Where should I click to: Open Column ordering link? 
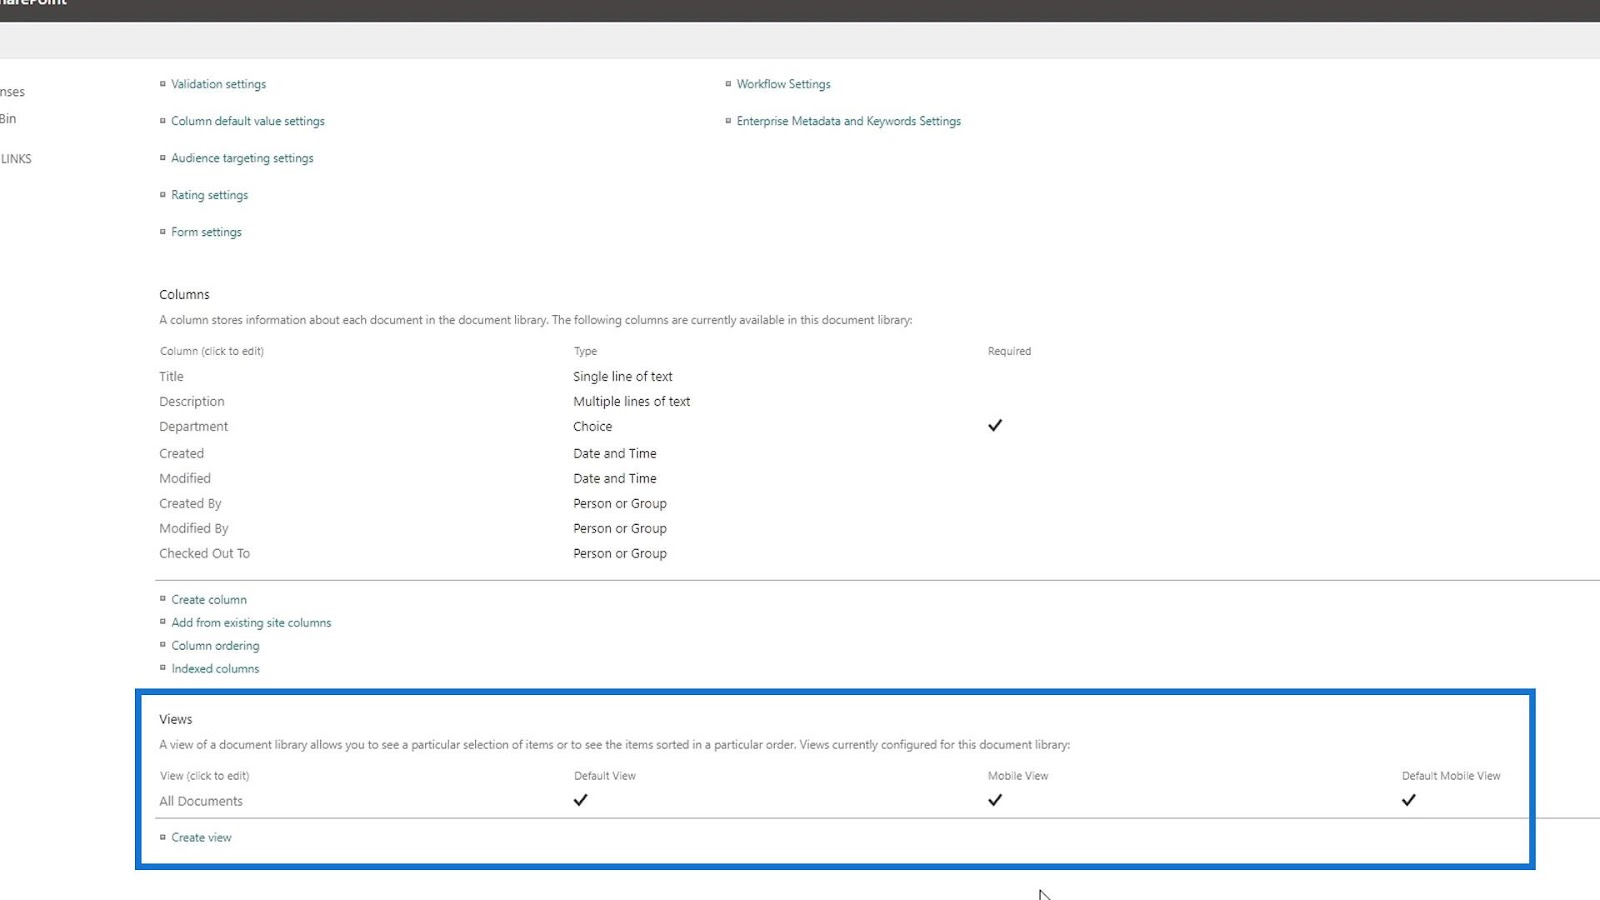coord(215,646)
